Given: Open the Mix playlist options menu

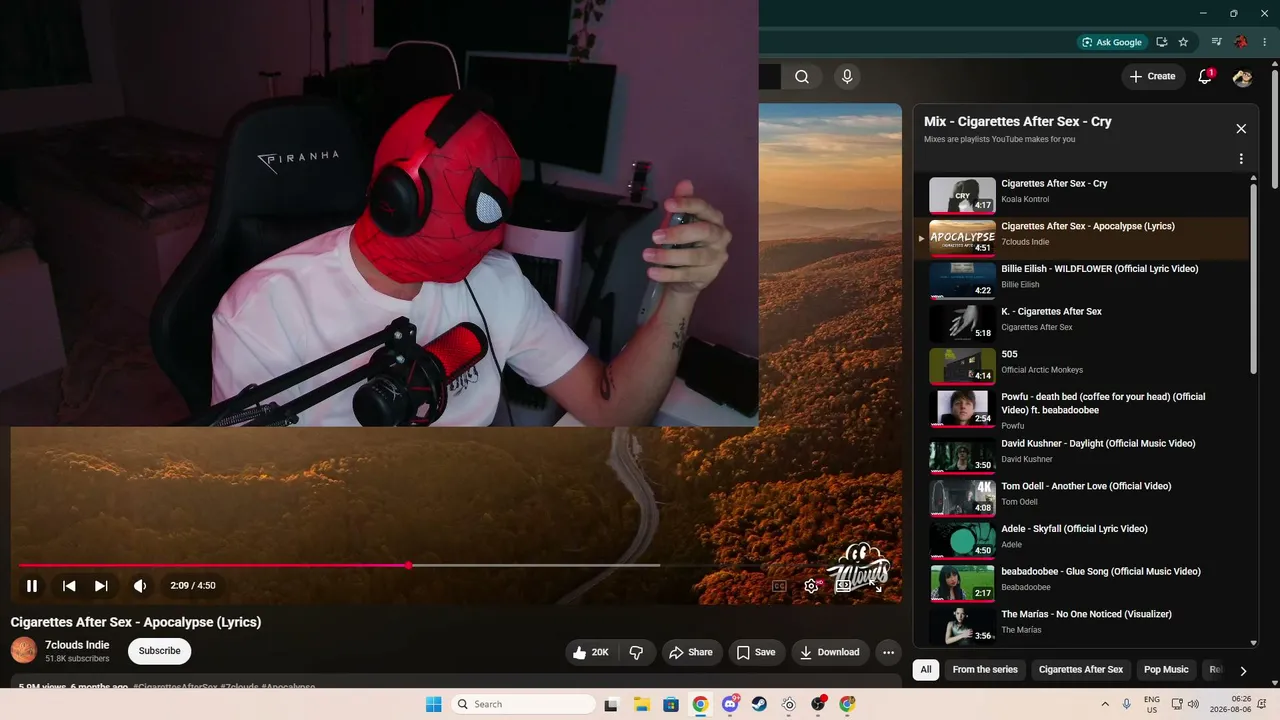Looking at the screenshot, I should 1241,159.
